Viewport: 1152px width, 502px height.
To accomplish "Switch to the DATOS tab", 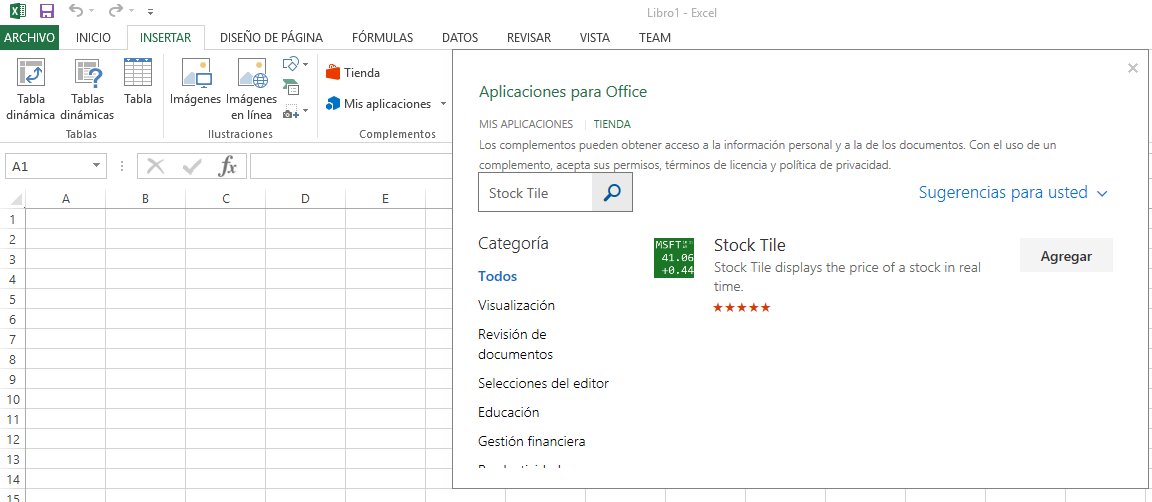I will tap(460, 37).
